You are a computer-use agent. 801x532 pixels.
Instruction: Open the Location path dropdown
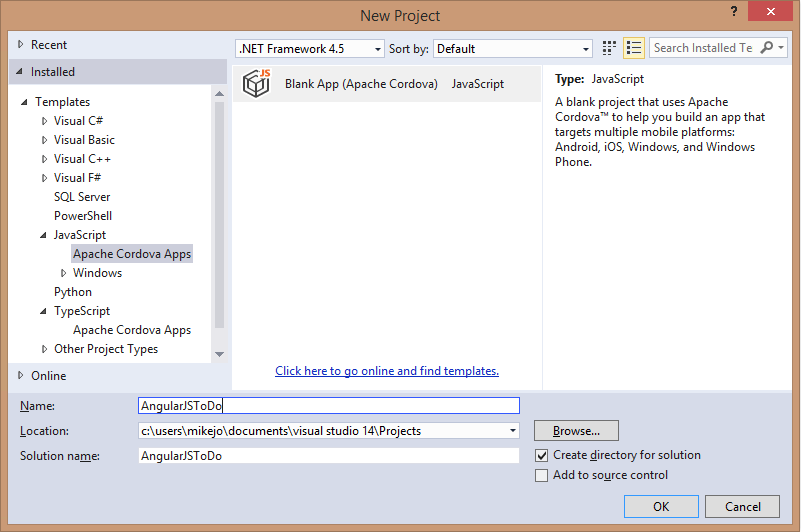pyautogui.click(x=513, y=431)
